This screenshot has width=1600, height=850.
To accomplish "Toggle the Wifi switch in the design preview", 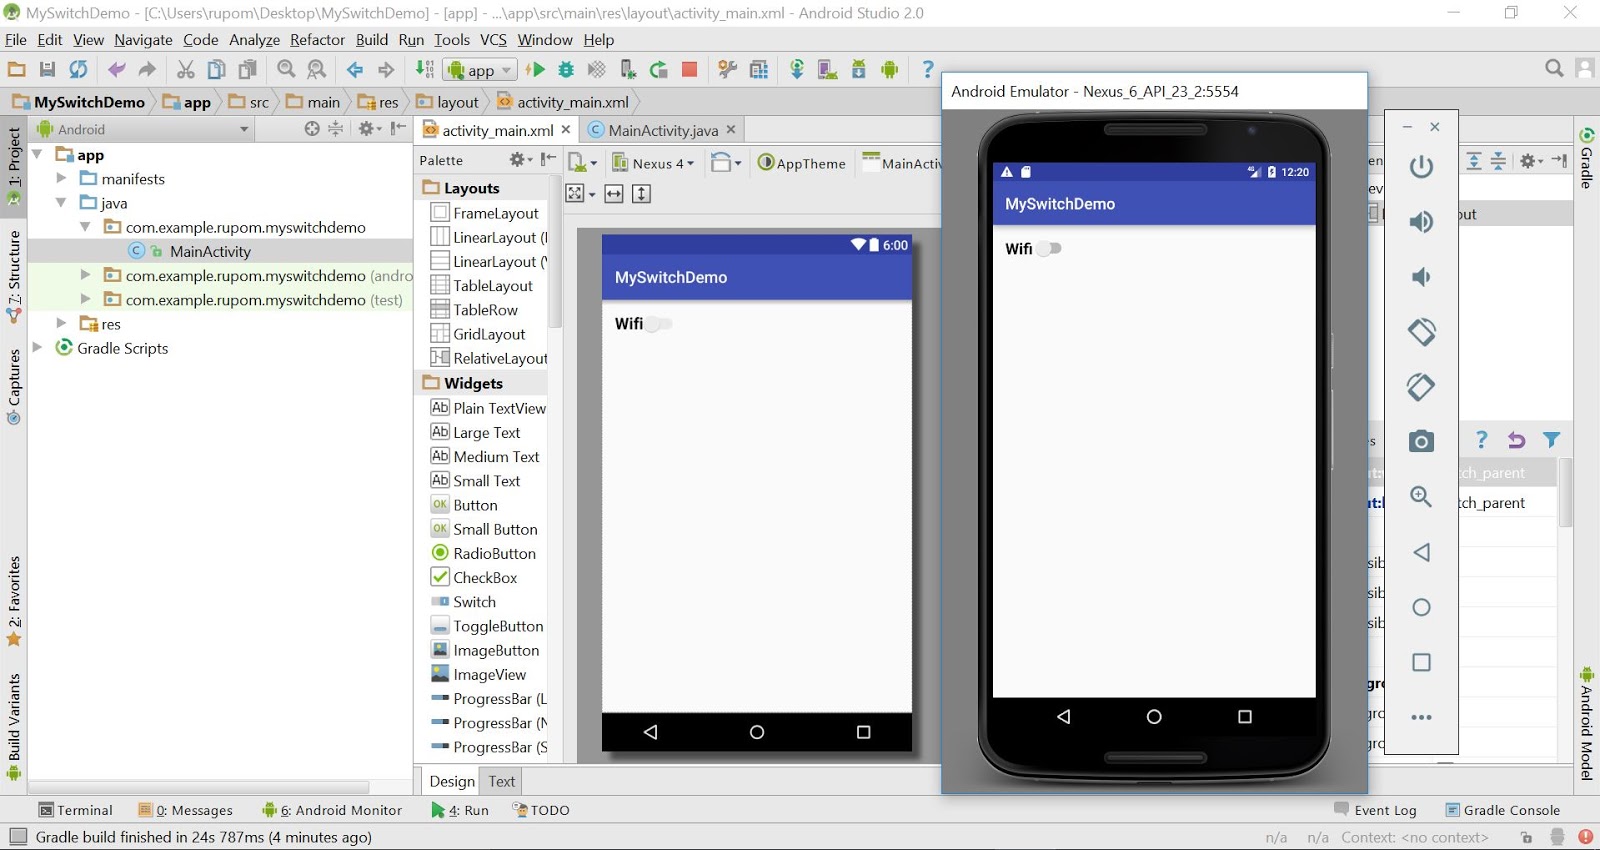I will [x=659, y=323].
